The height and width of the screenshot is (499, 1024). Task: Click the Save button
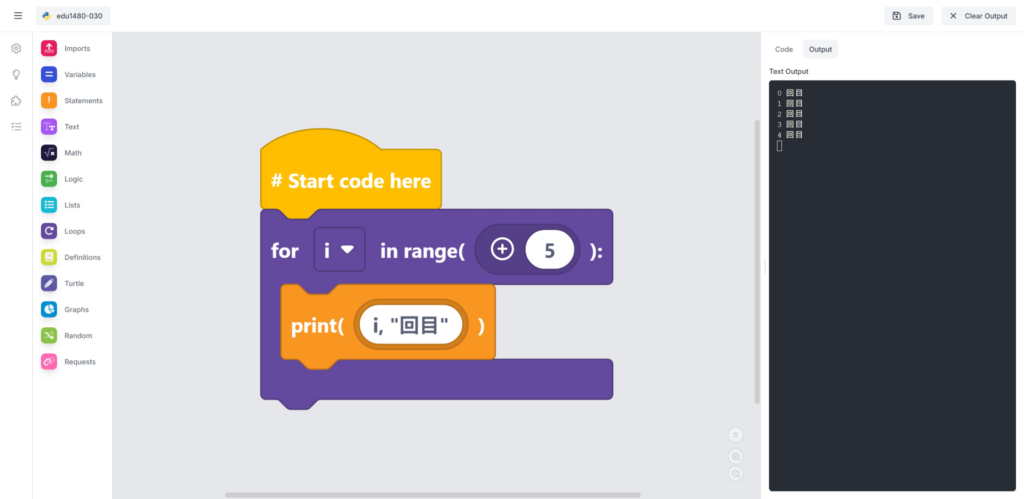click(908, 16)
